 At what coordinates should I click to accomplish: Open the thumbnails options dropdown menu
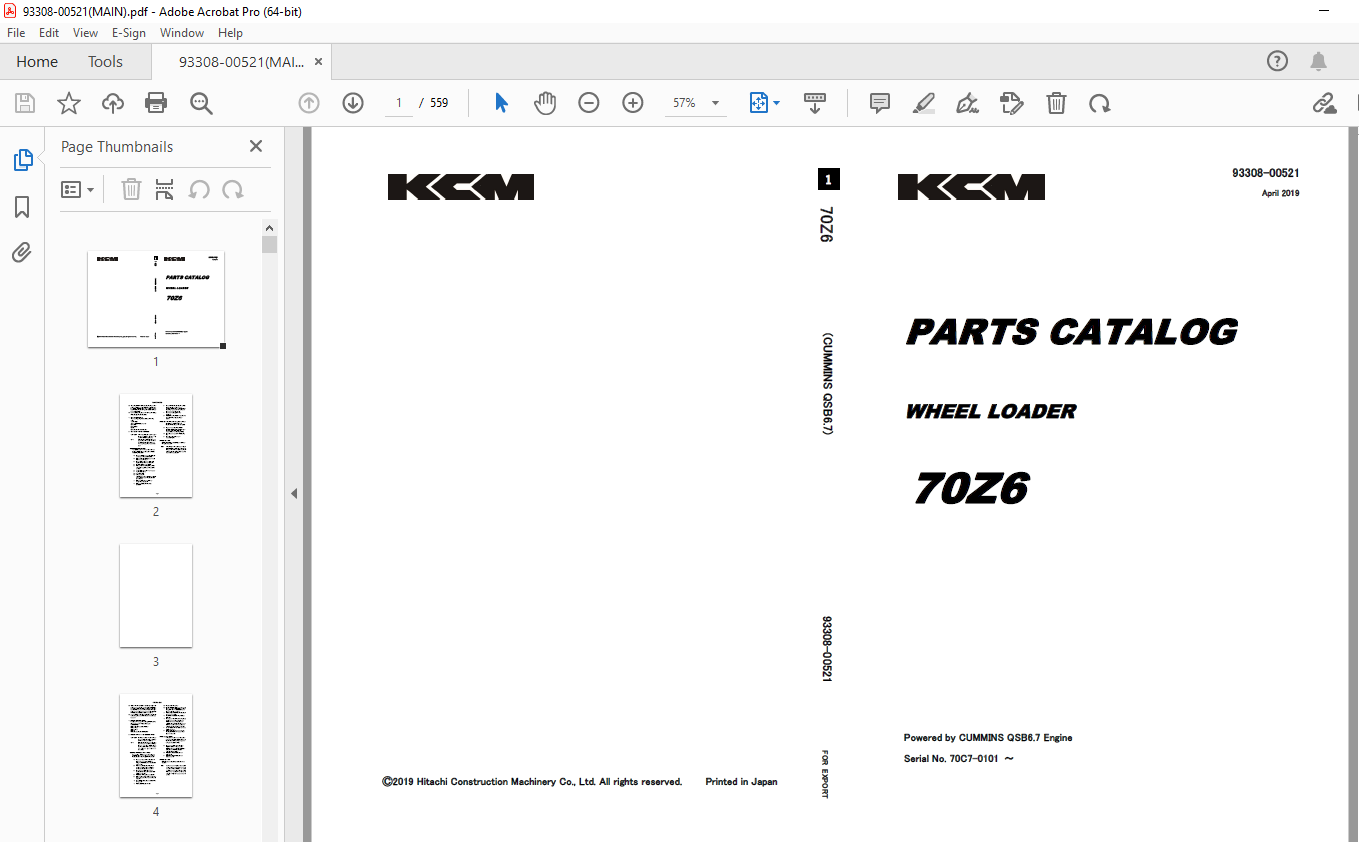[x=77, y=189]
